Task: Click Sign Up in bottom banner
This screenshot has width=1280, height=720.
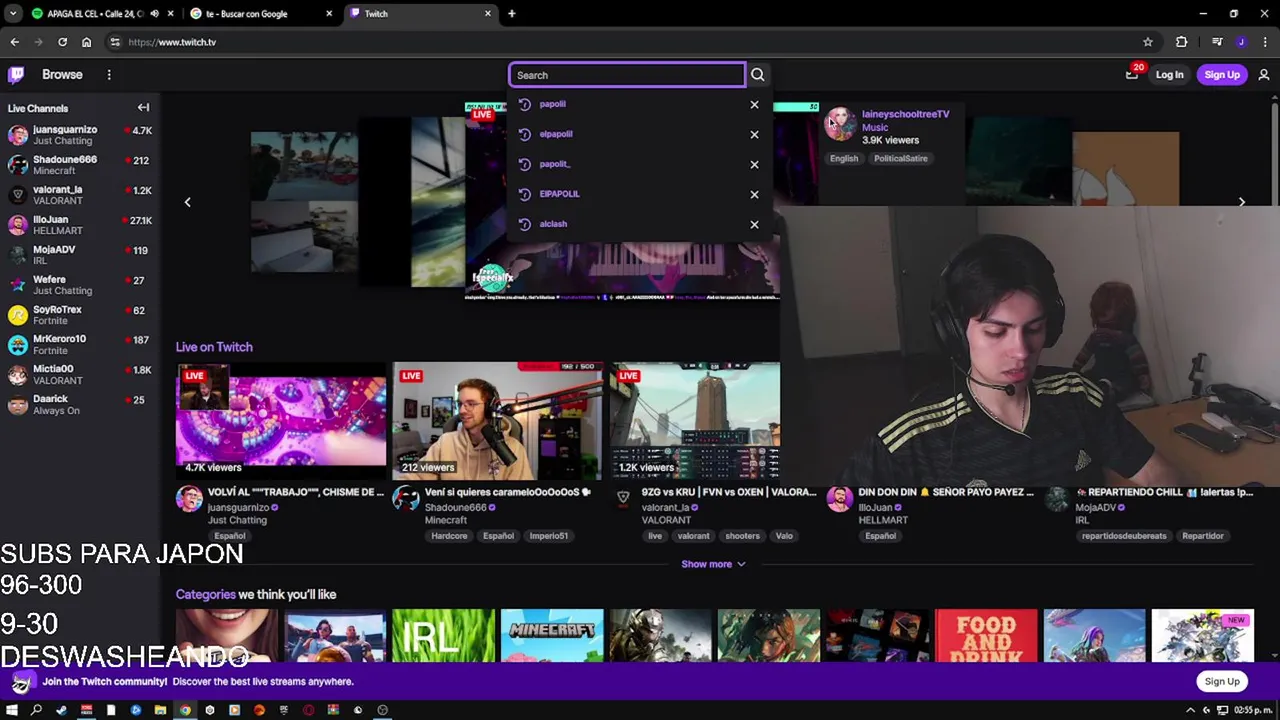Action: coord(1222,682)
